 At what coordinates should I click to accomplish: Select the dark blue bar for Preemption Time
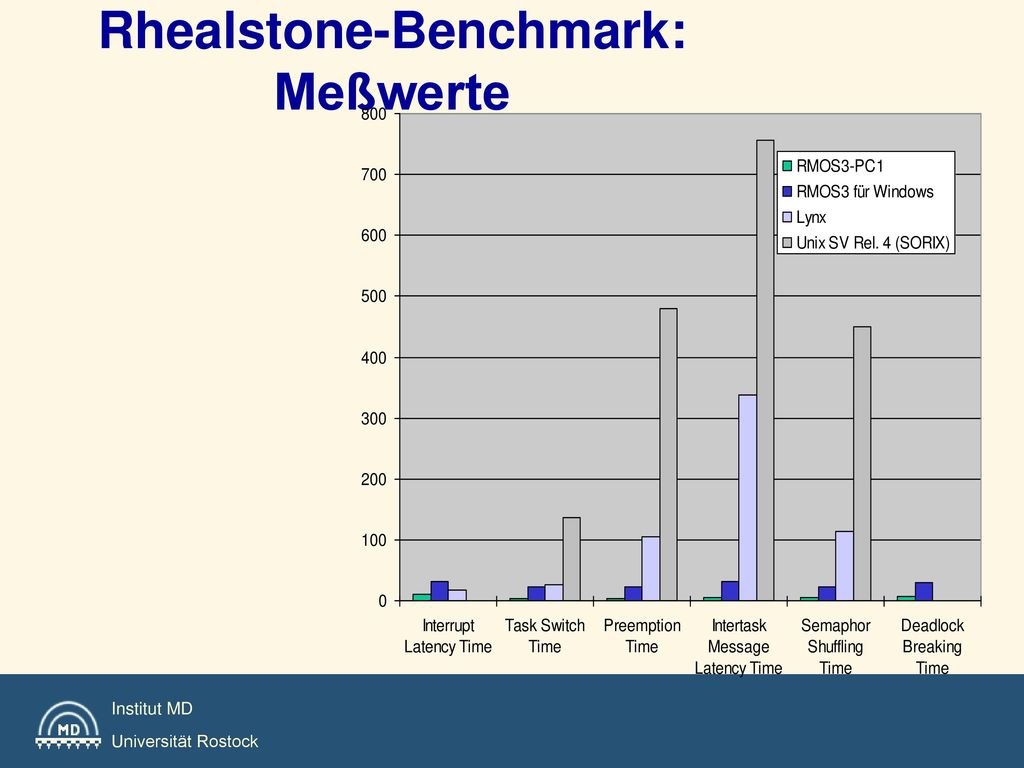pos(633,594)
